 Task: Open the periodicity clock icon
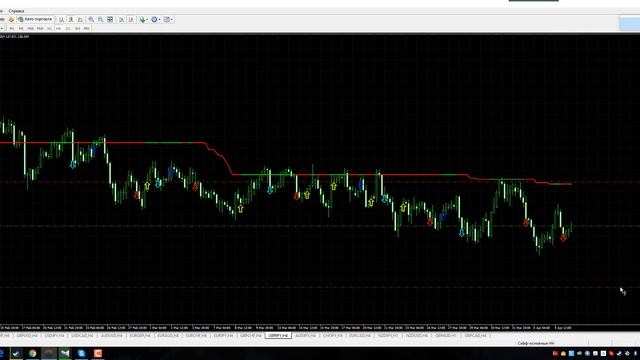click(154, 19)
